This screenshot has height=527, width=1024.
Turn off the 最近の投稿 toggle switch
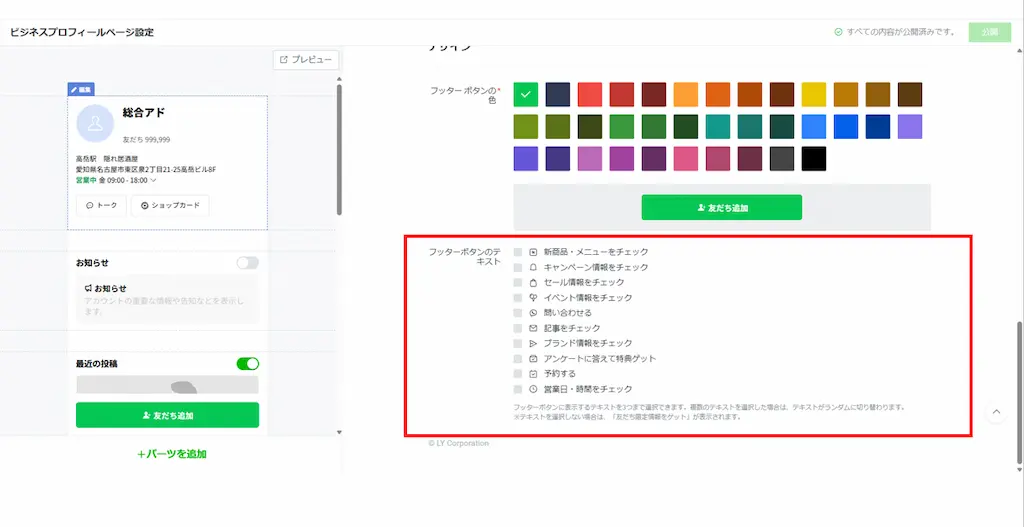coord(248,364)
